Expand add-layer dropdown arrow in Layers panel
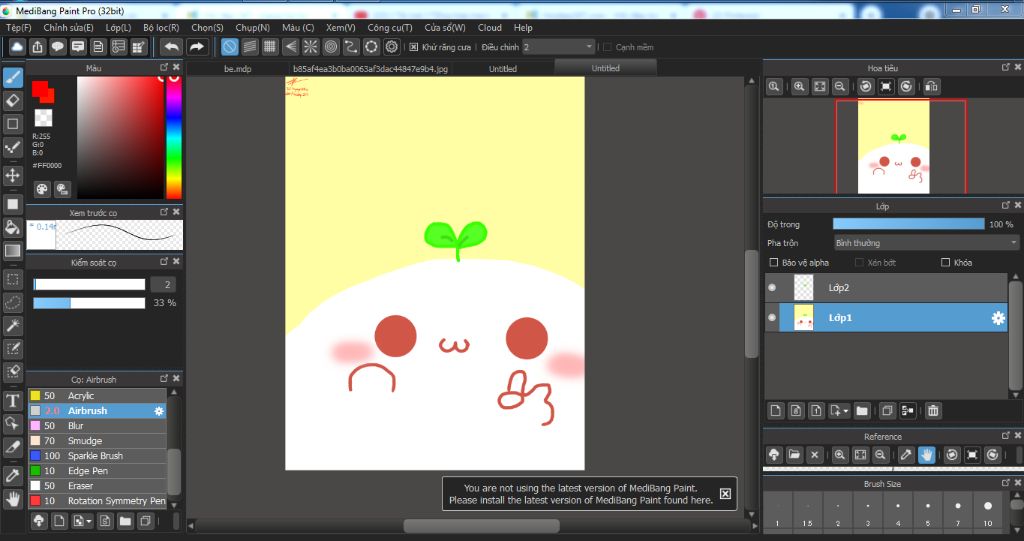The width and height of the screenshot is (1024, 541). tap(846, 411)
